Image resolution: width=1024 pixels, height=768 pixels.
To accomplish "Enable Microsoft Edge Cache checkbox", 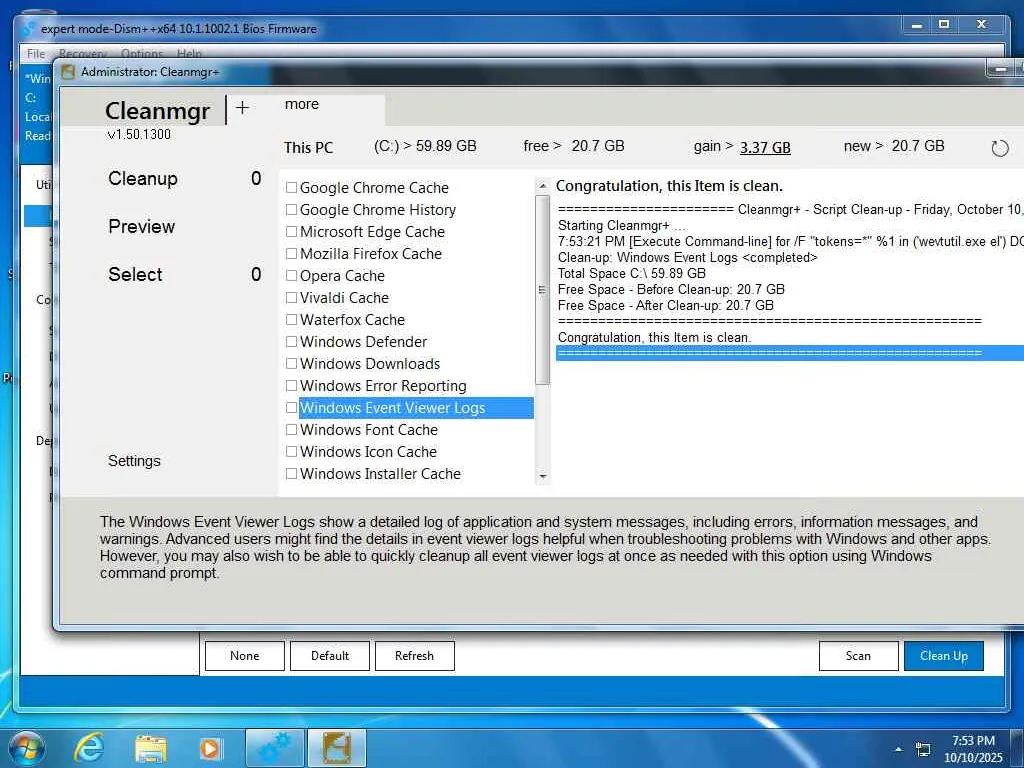I will (291, 232).
